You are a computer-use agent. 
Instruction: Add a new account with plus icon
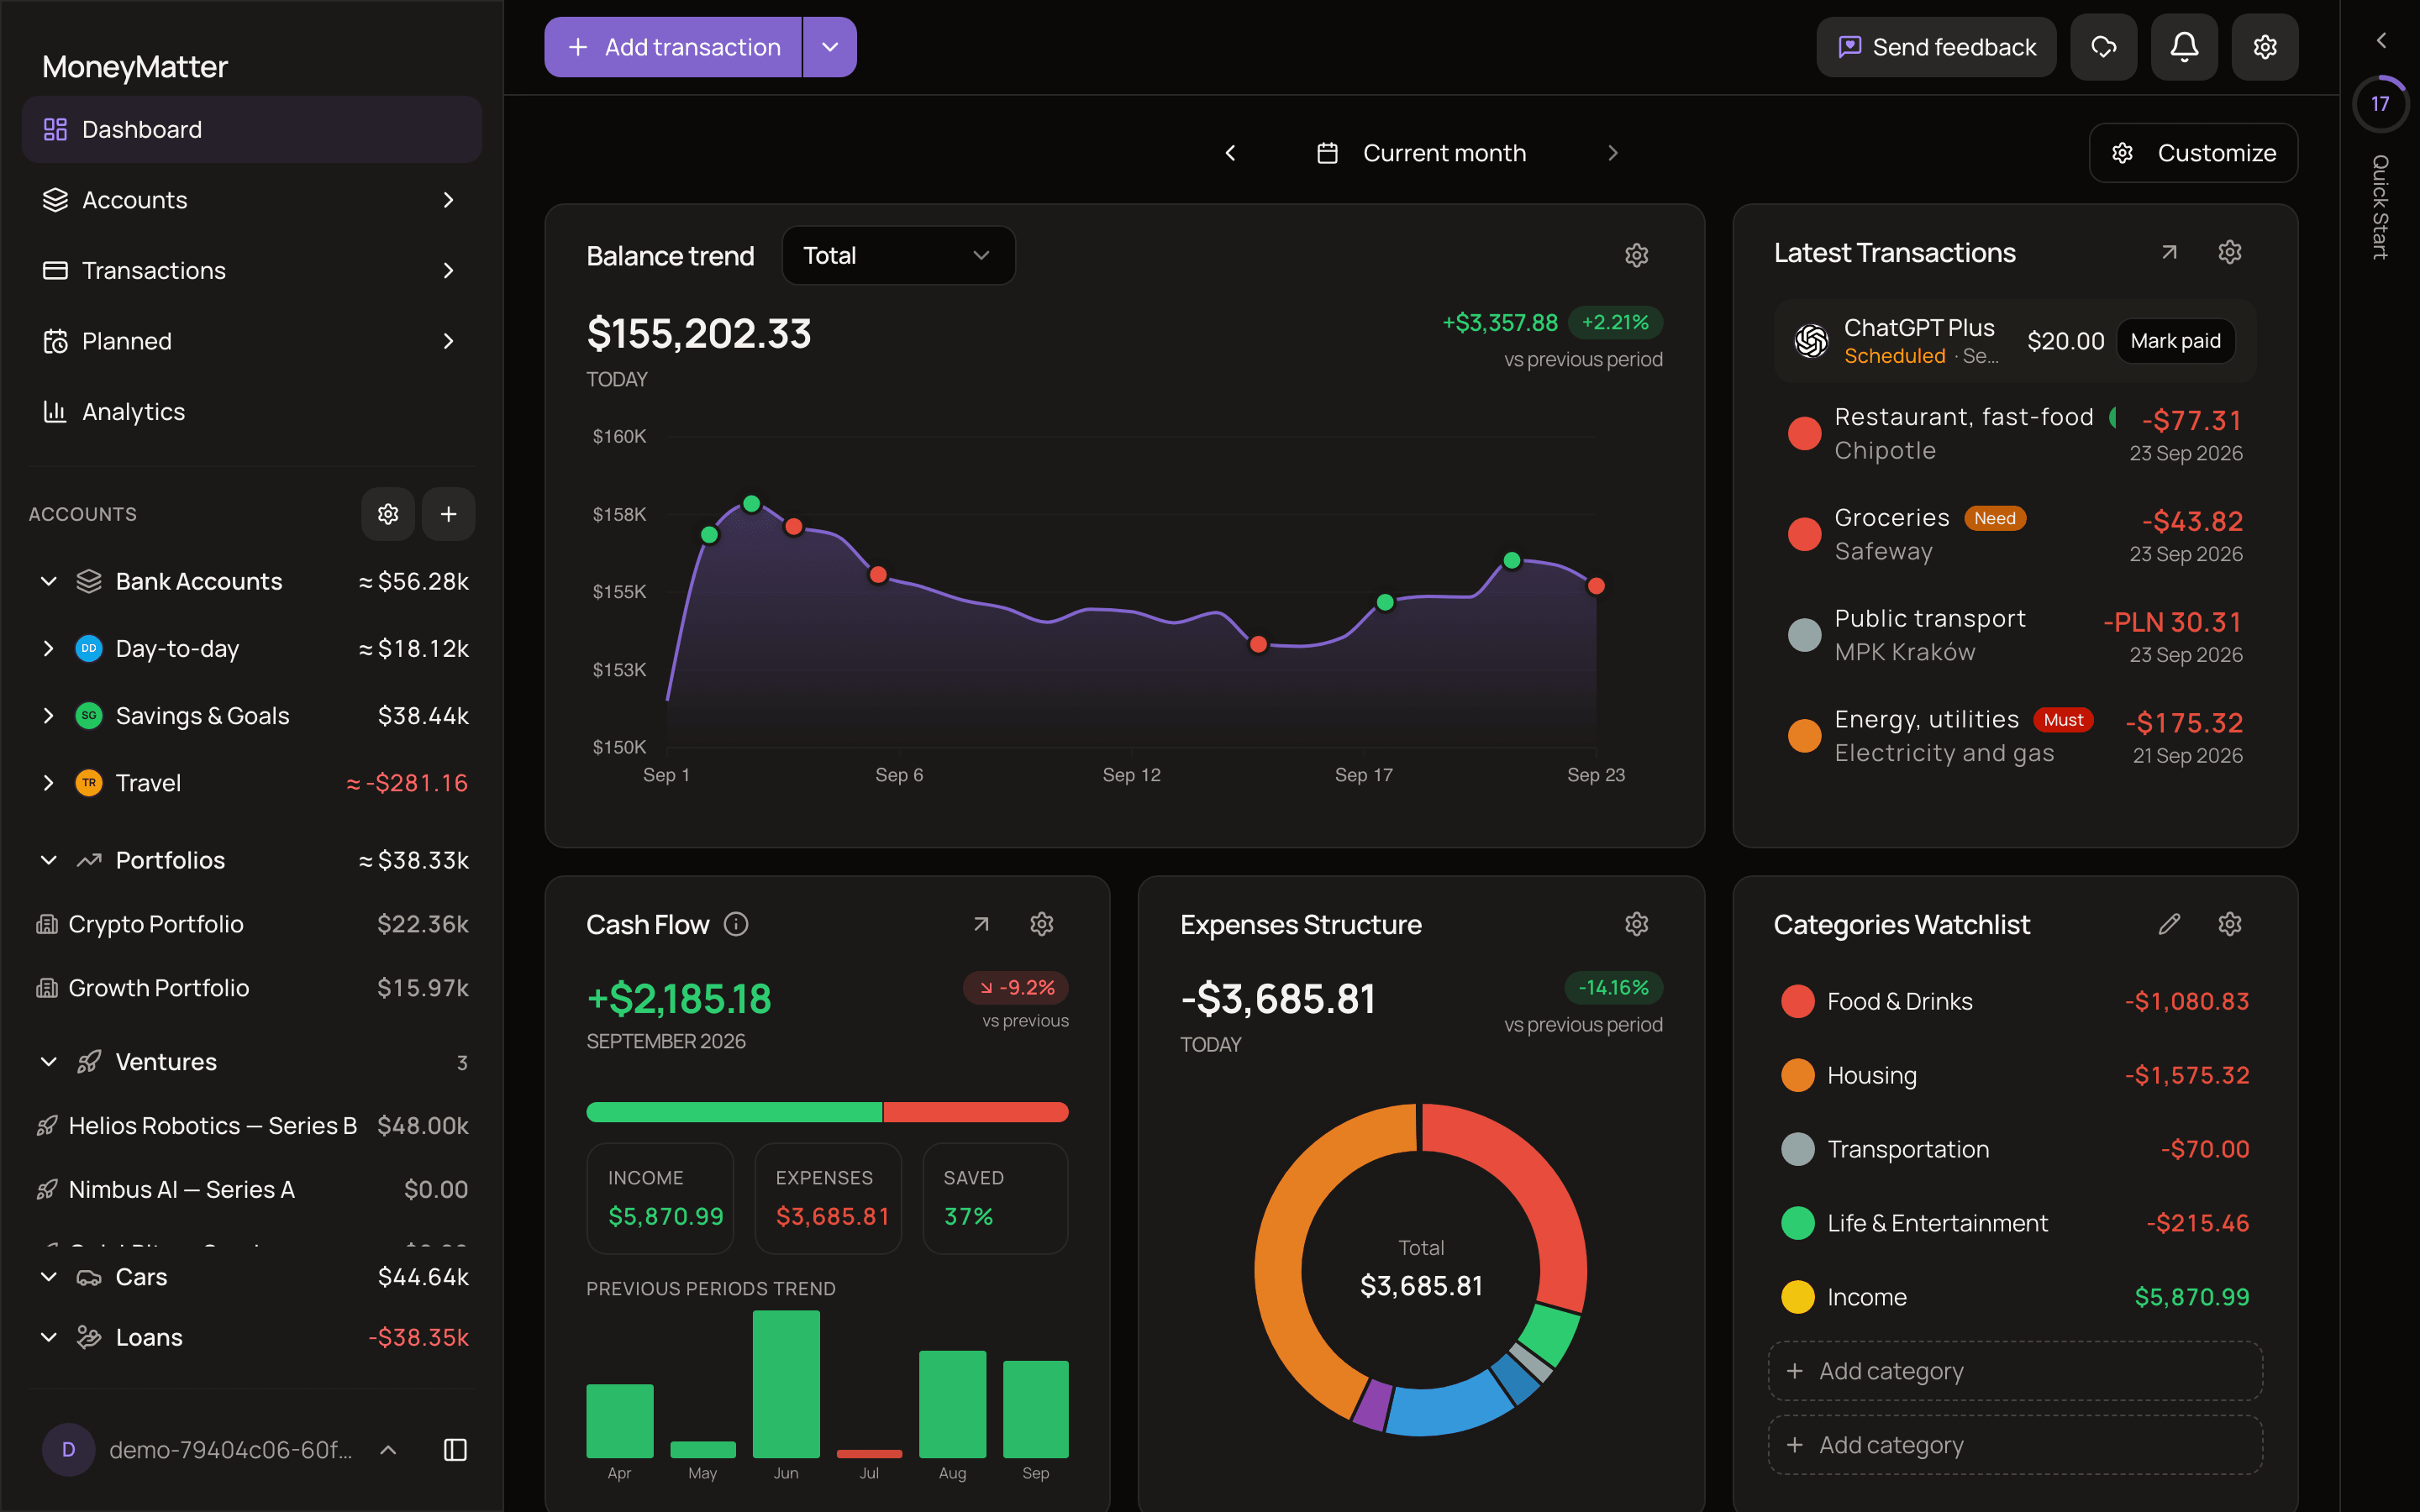point(449,514)
